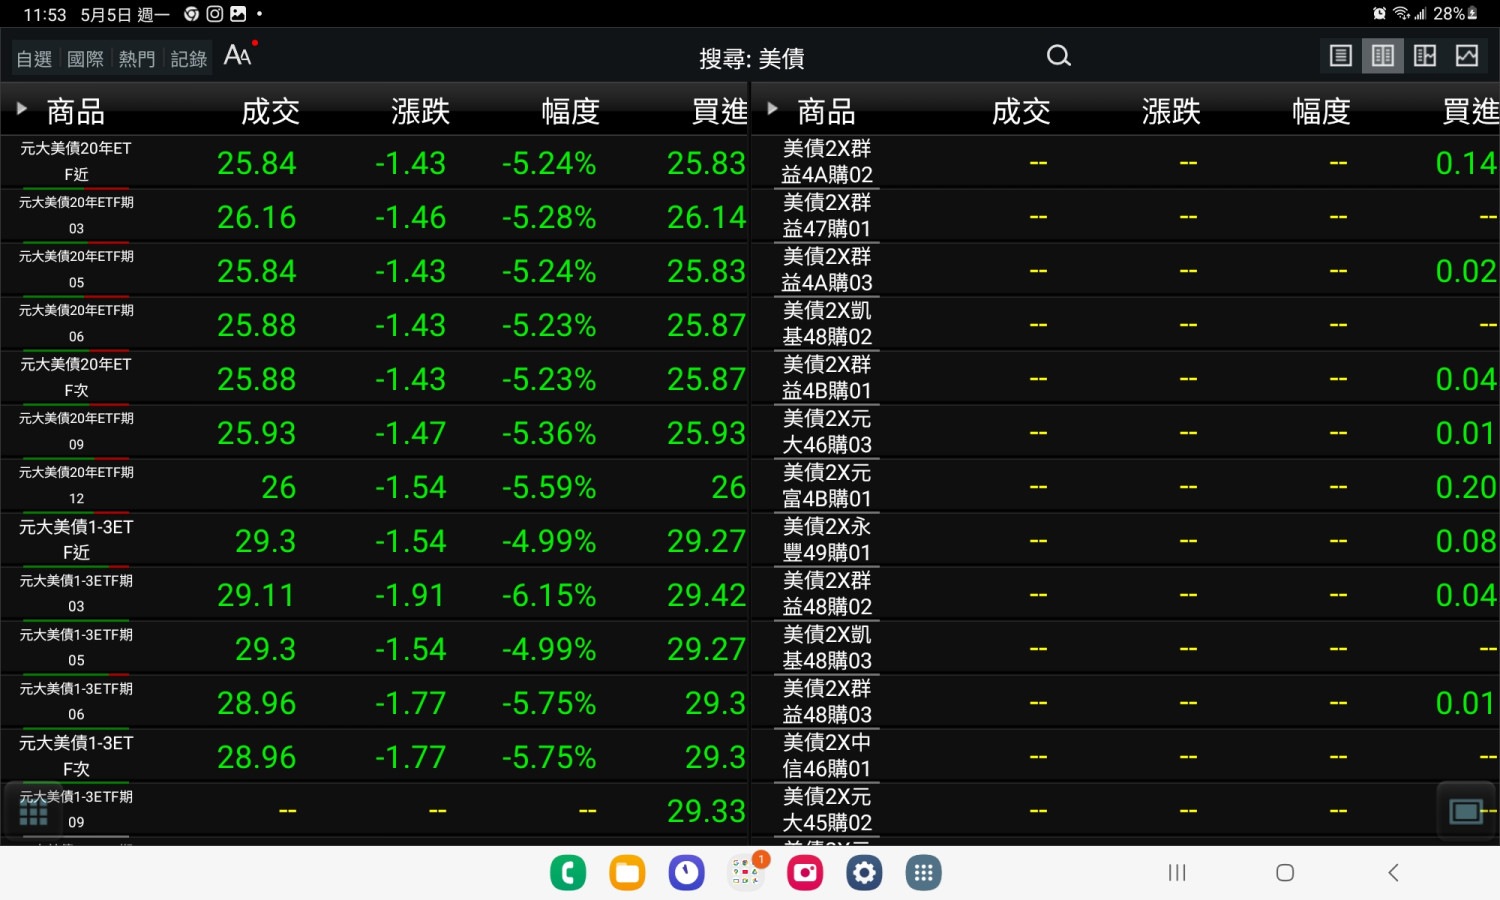The height and width of the screenshot is (900, 1500).
Task: Tap the 26.16 traded price cell
Action: click(x=257, y=217)
